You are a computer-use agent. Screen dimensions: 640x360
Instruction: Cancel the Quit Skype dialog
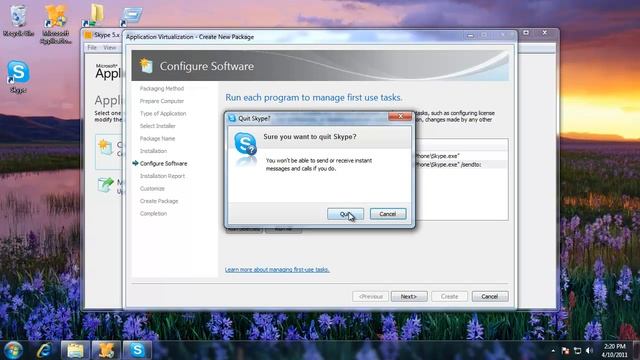click(x=388, y=214)
